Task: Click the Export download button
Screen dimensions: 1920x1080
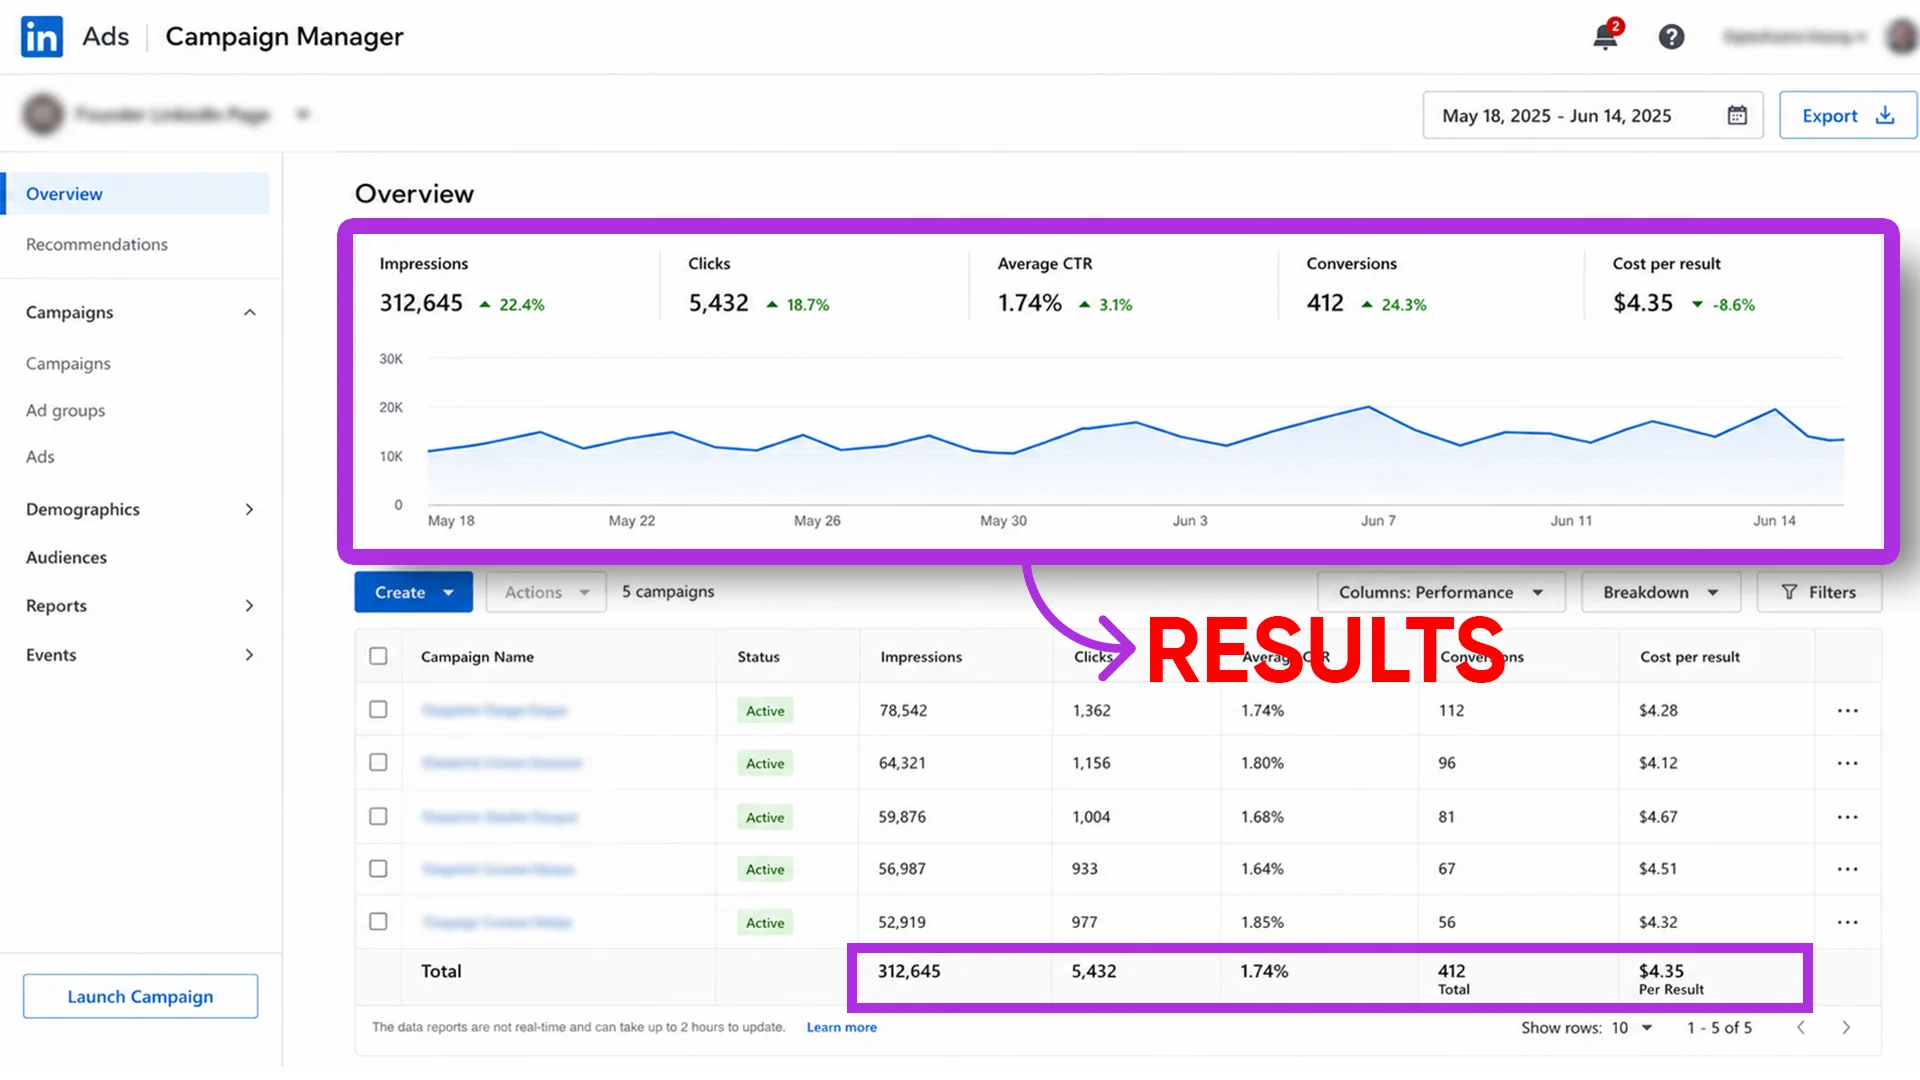Action: pos(1847,115)
